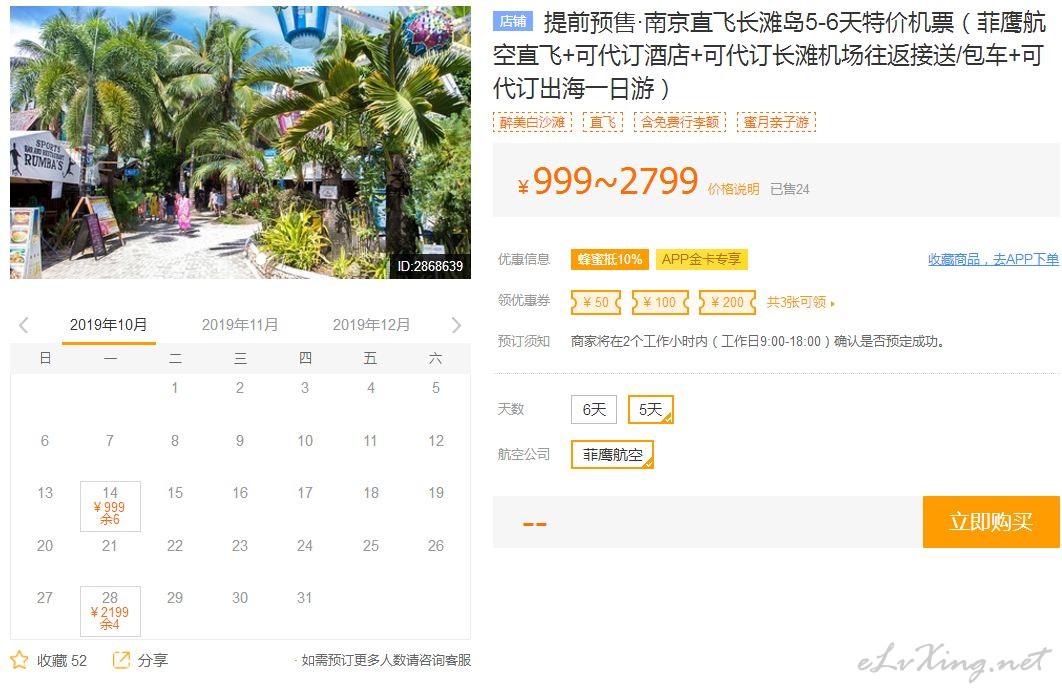
Task: Open the Boracay product photo
Action: pos(240,143)
